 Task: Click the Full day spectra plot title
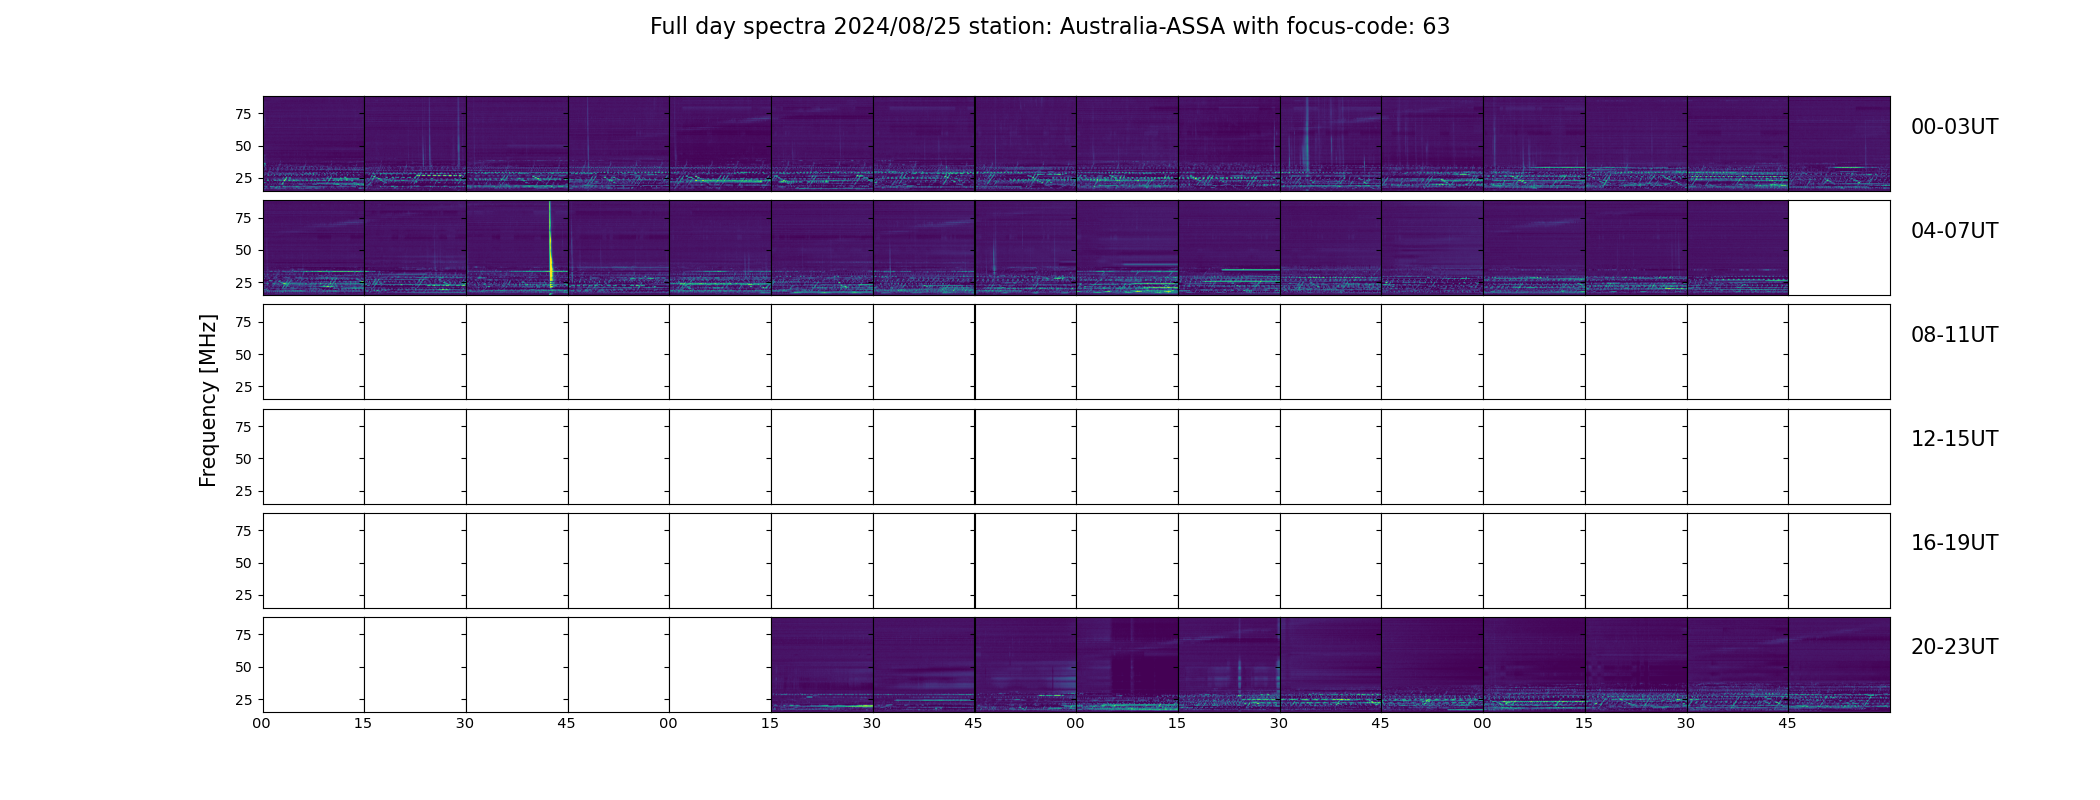coord(1049,27)
